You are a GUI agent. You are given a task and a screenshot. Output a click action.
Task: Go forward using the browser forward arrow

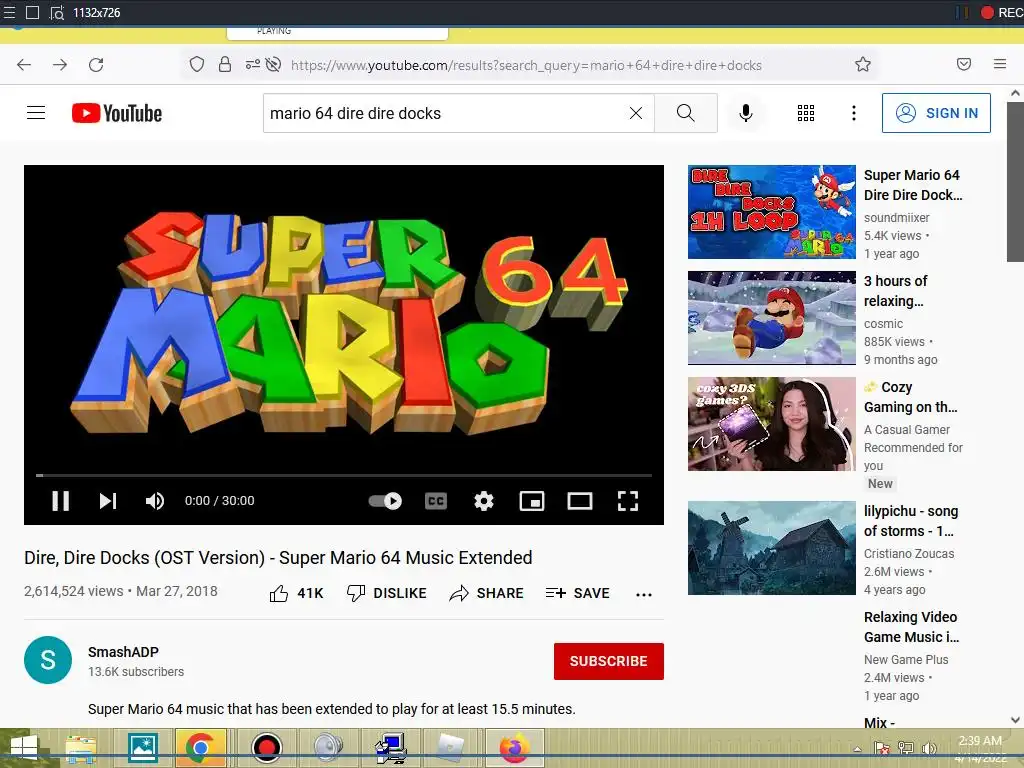60,65
